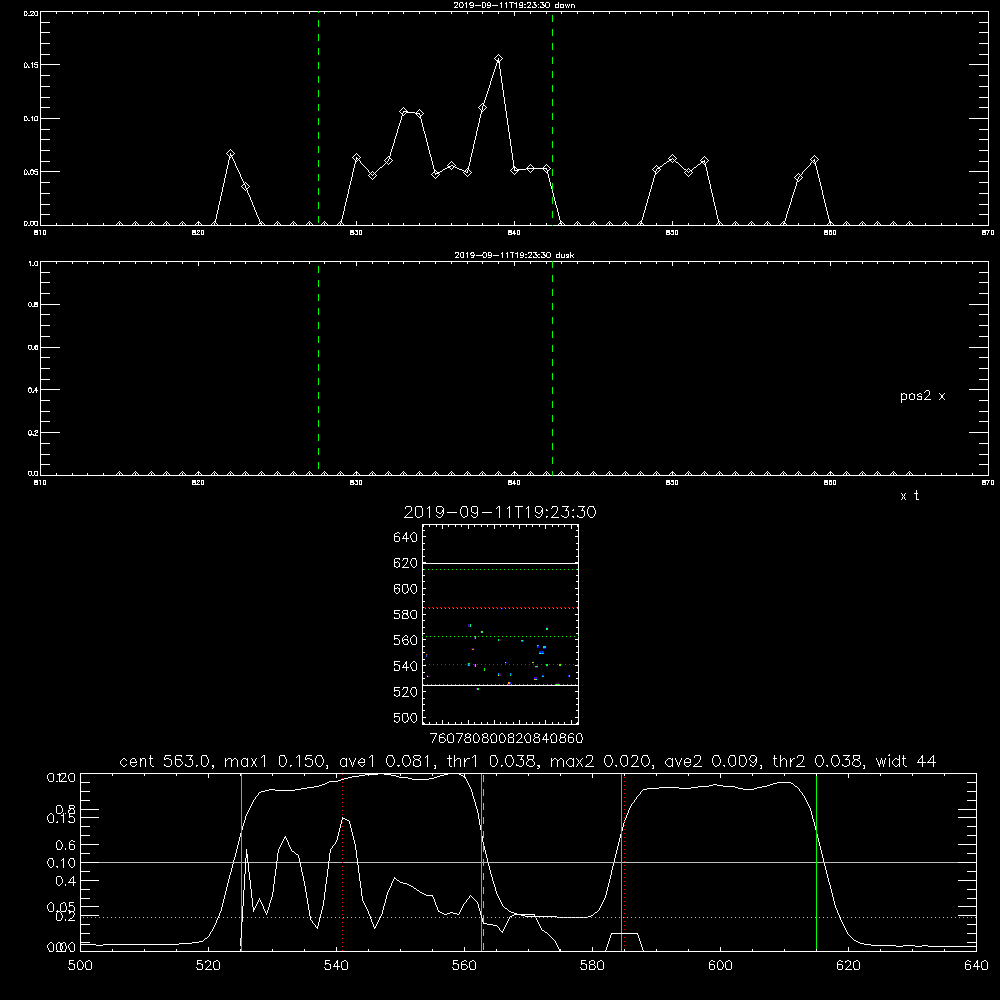Click the '760780800820840860' x-axis label of scatter plot

[506, 738]
